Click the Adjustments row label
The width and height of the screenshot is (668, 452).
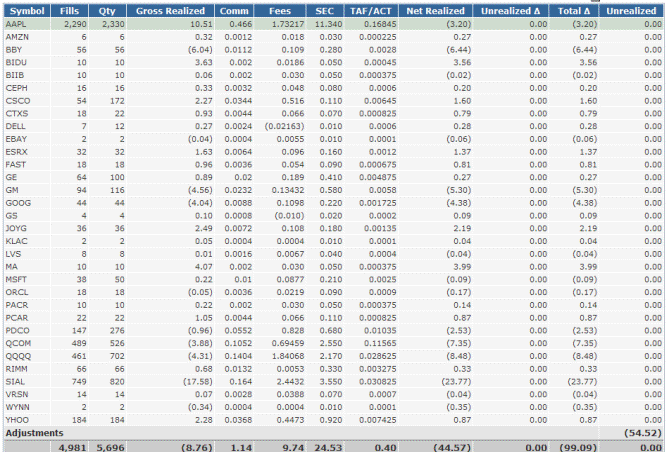click(35, 433)
